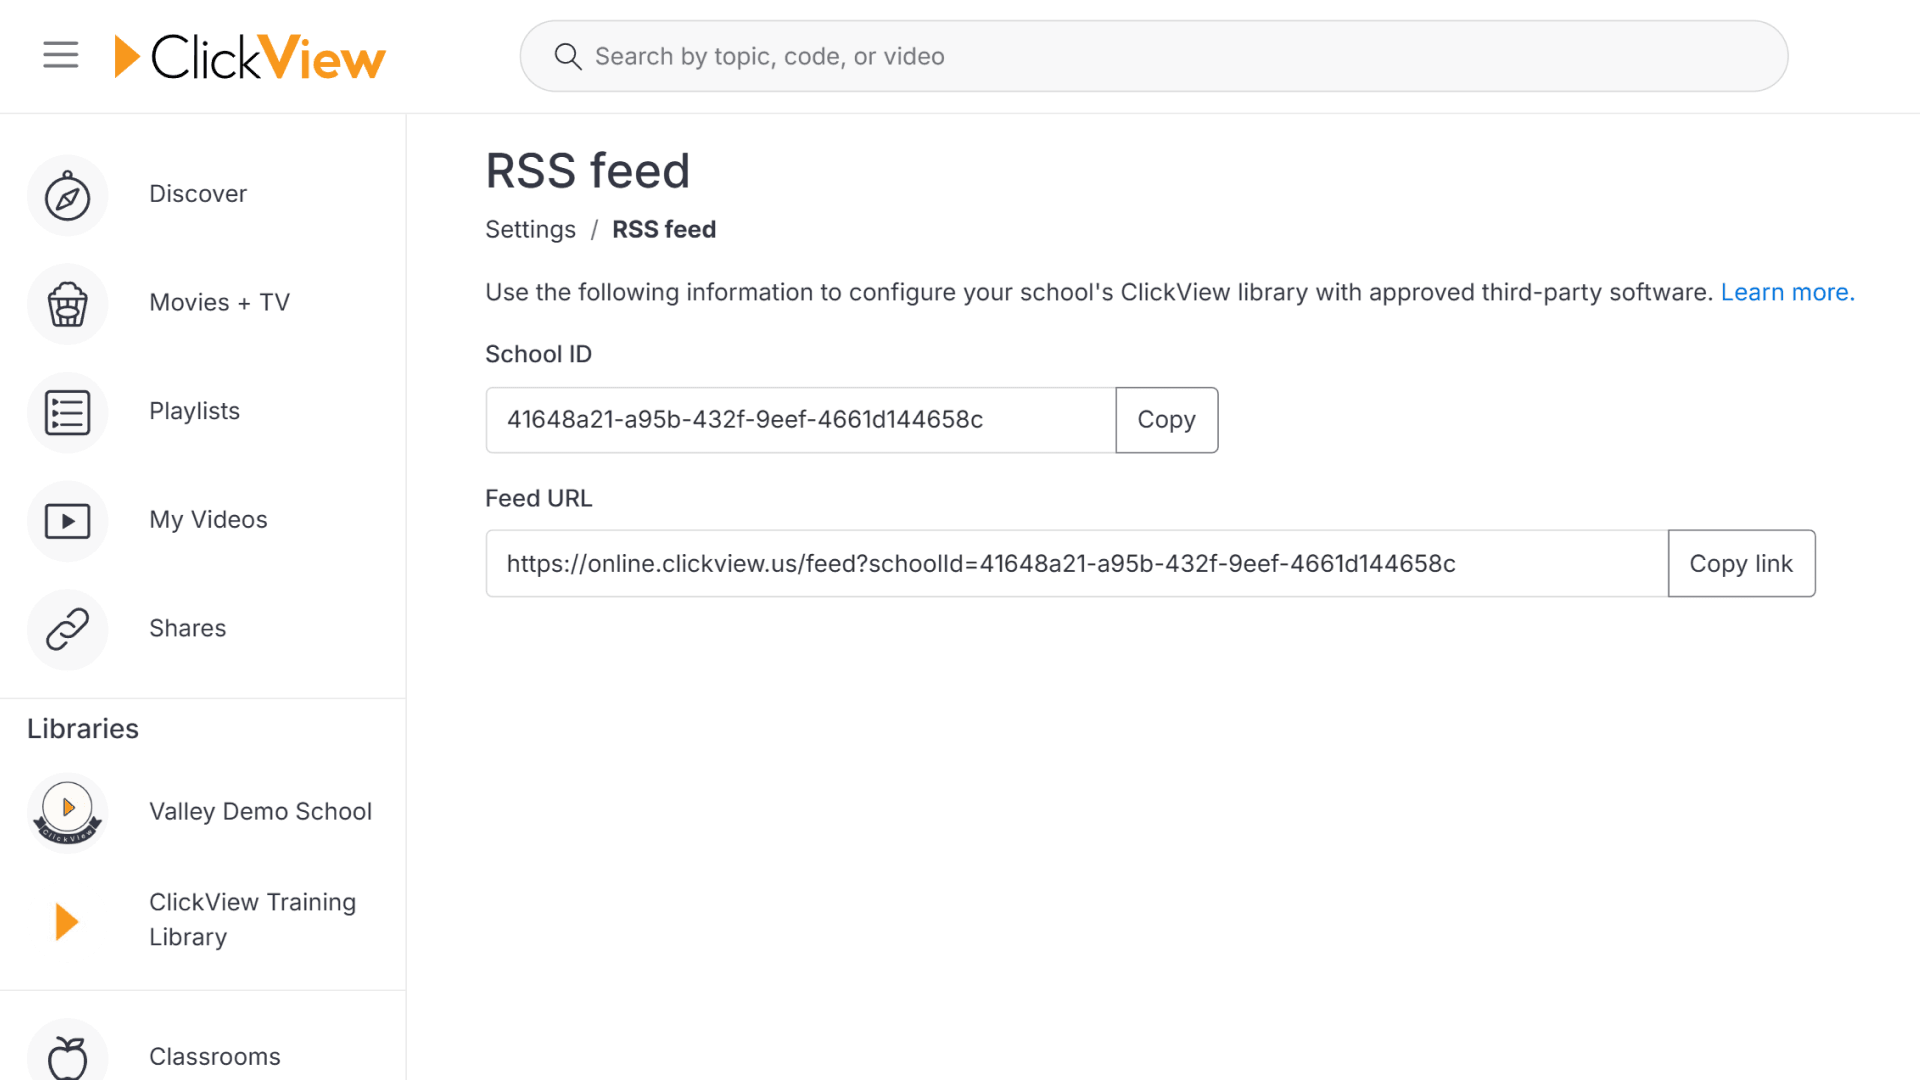The height and width of the screenshot is (1080, 1920).
Task: Open the Learn more link
Action: 1786,292
